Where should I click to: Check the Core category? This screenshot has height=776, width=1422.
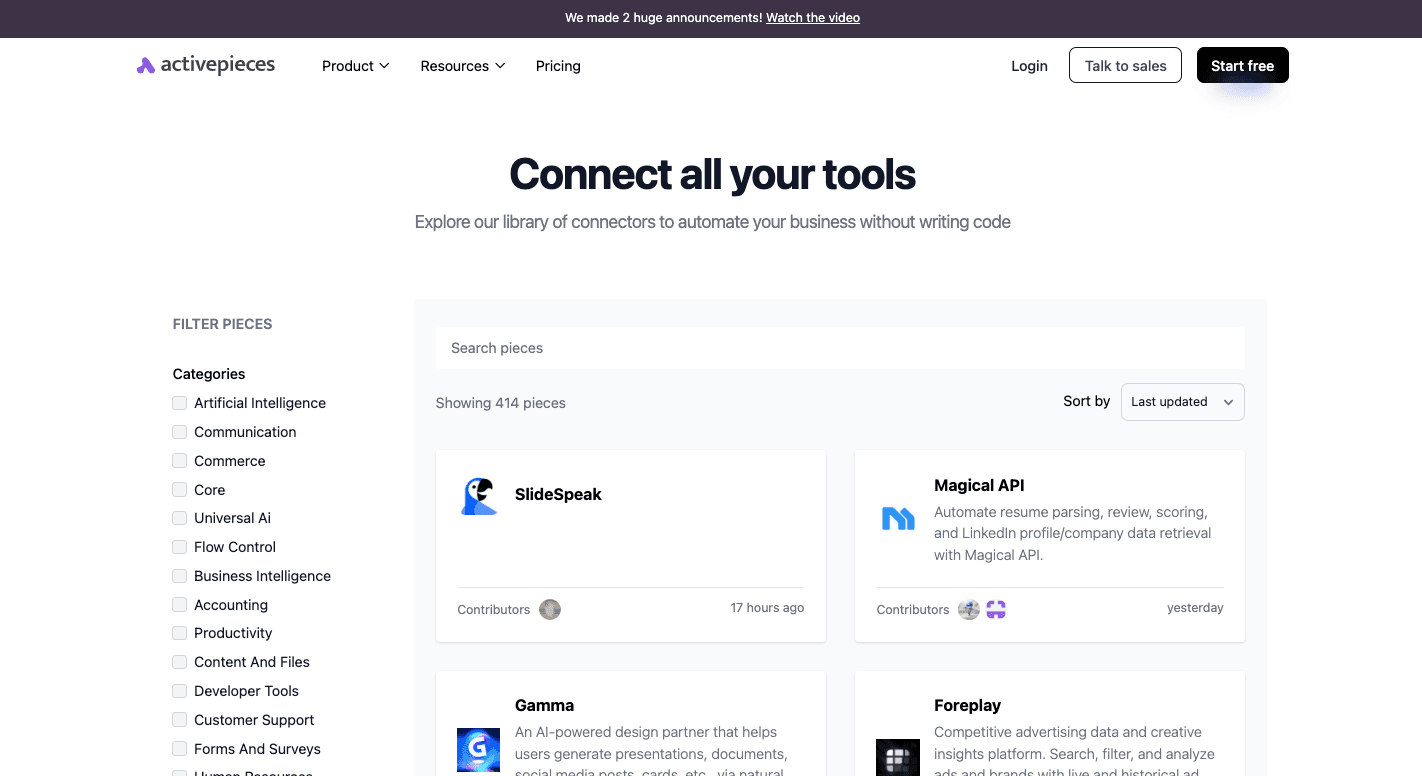pos(180,490)
